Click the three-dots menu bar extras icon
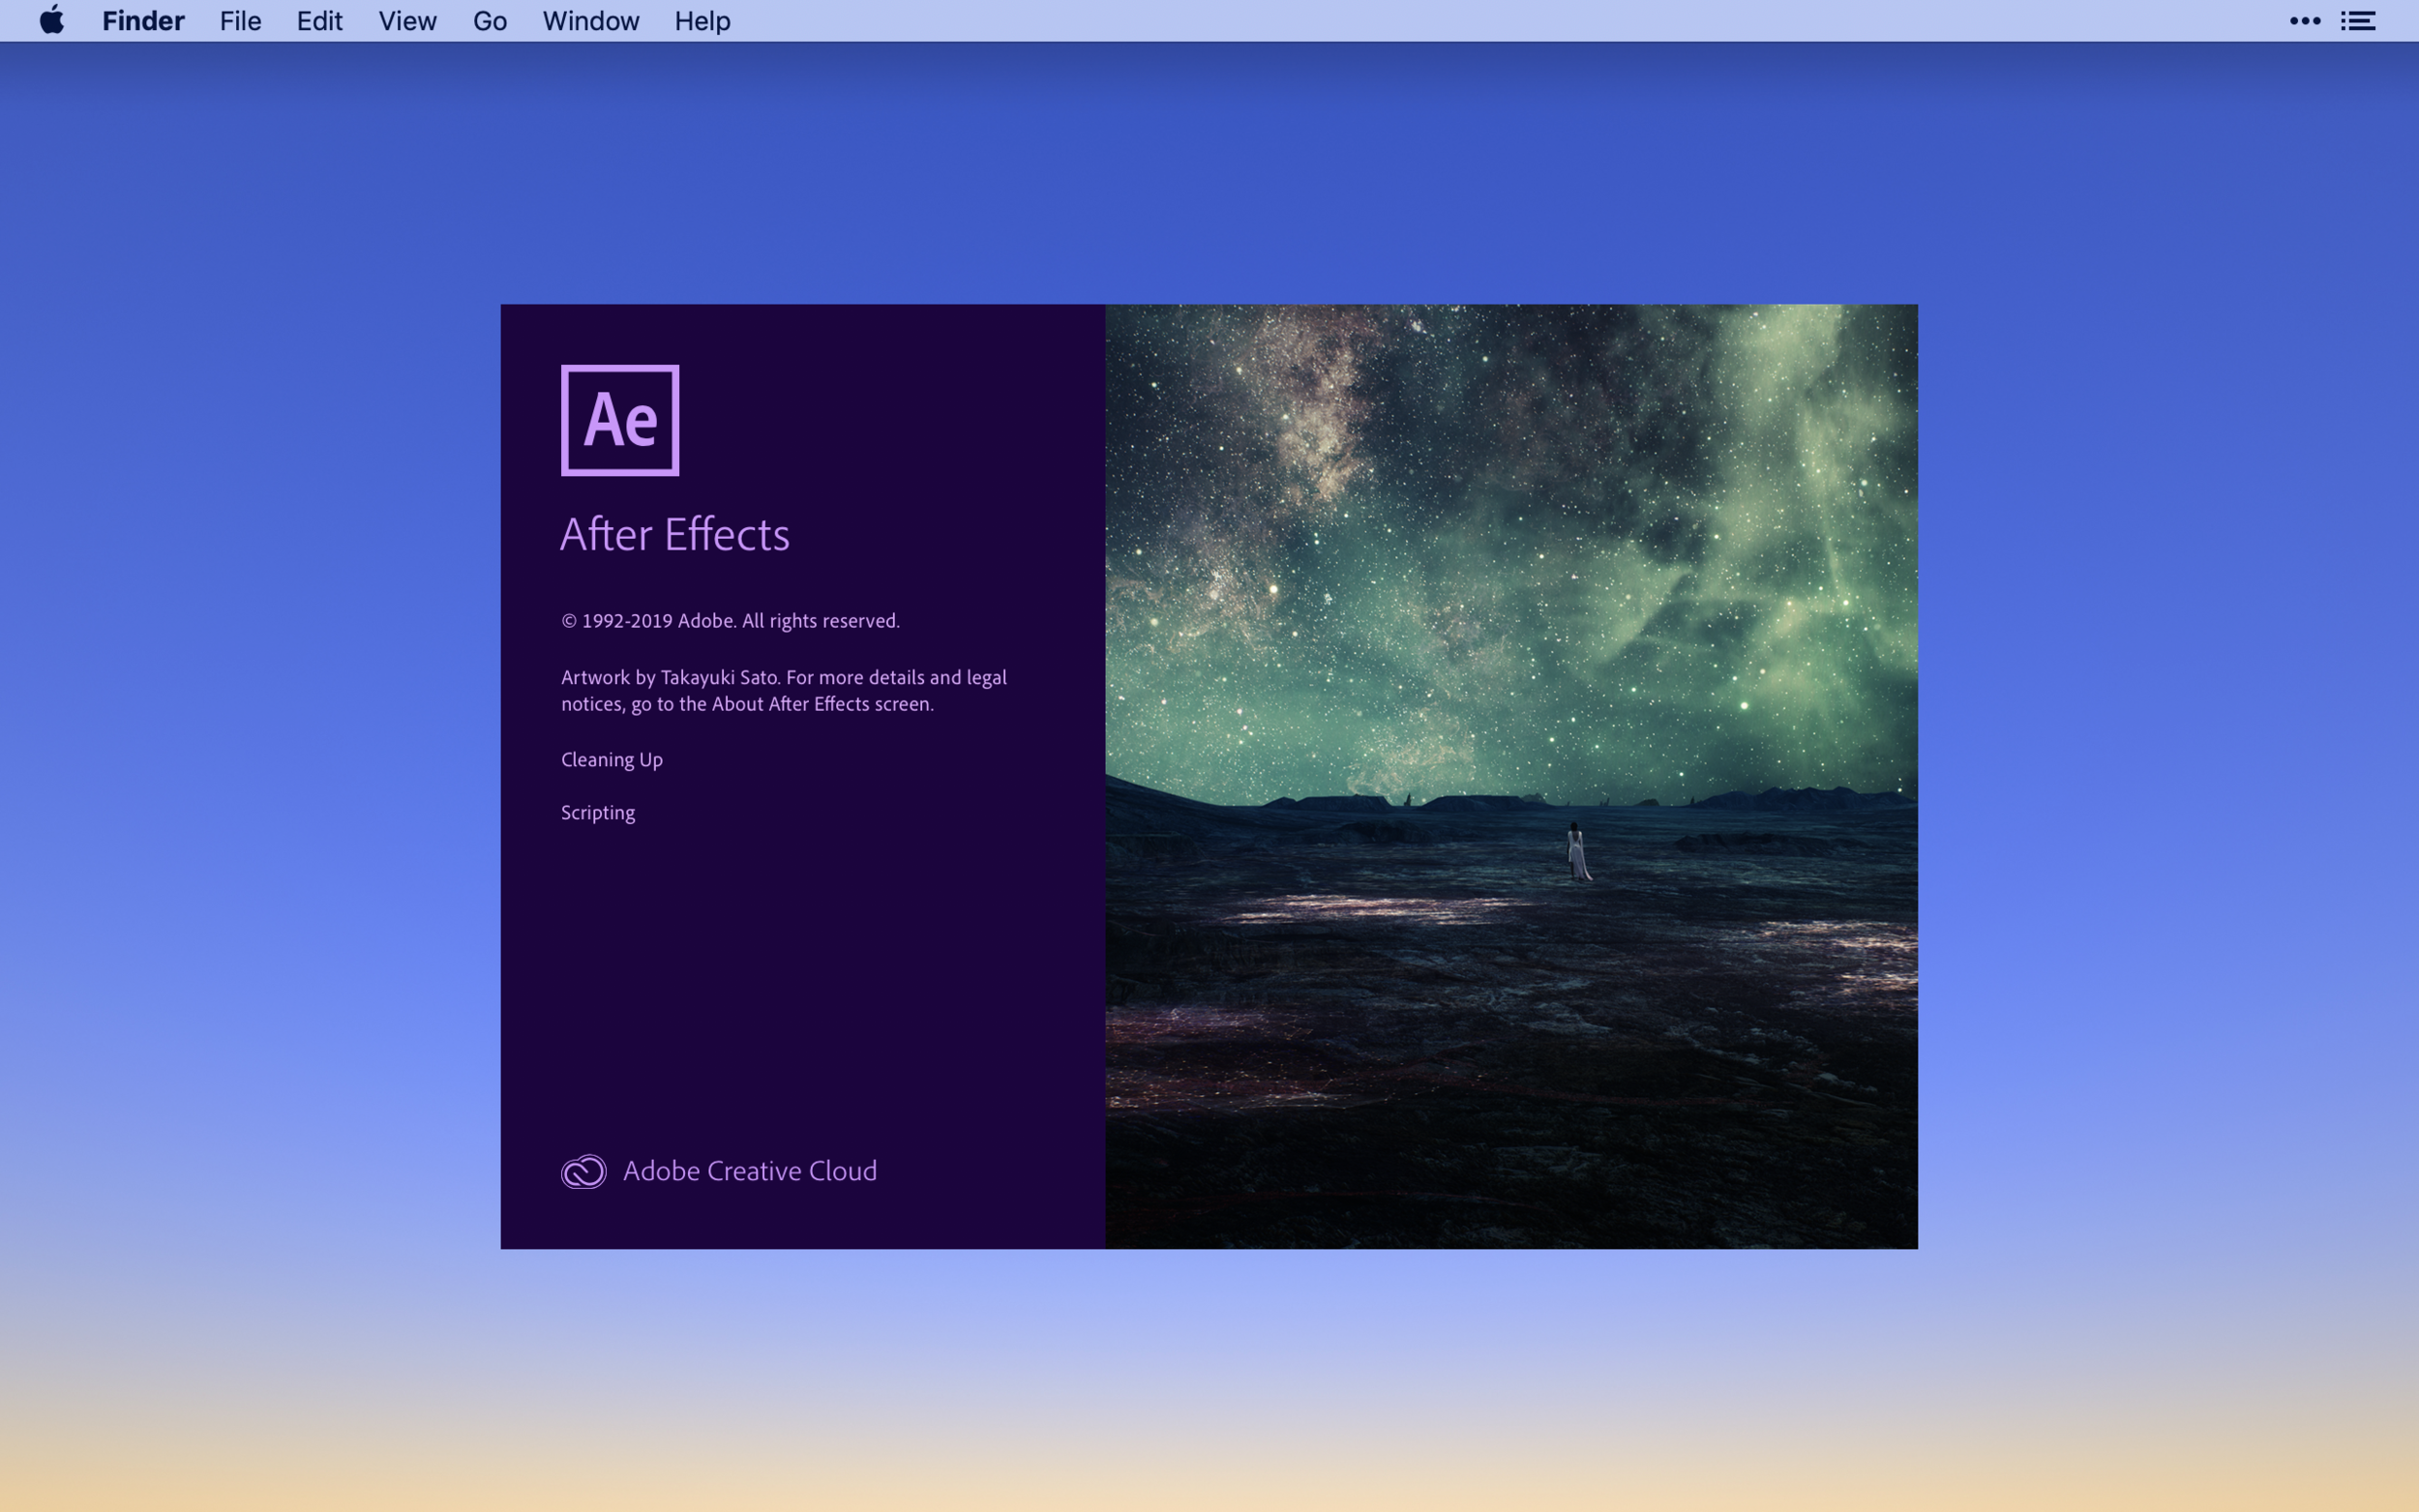Viewport: 2419px width, 1512px height. click(2305, 21)
